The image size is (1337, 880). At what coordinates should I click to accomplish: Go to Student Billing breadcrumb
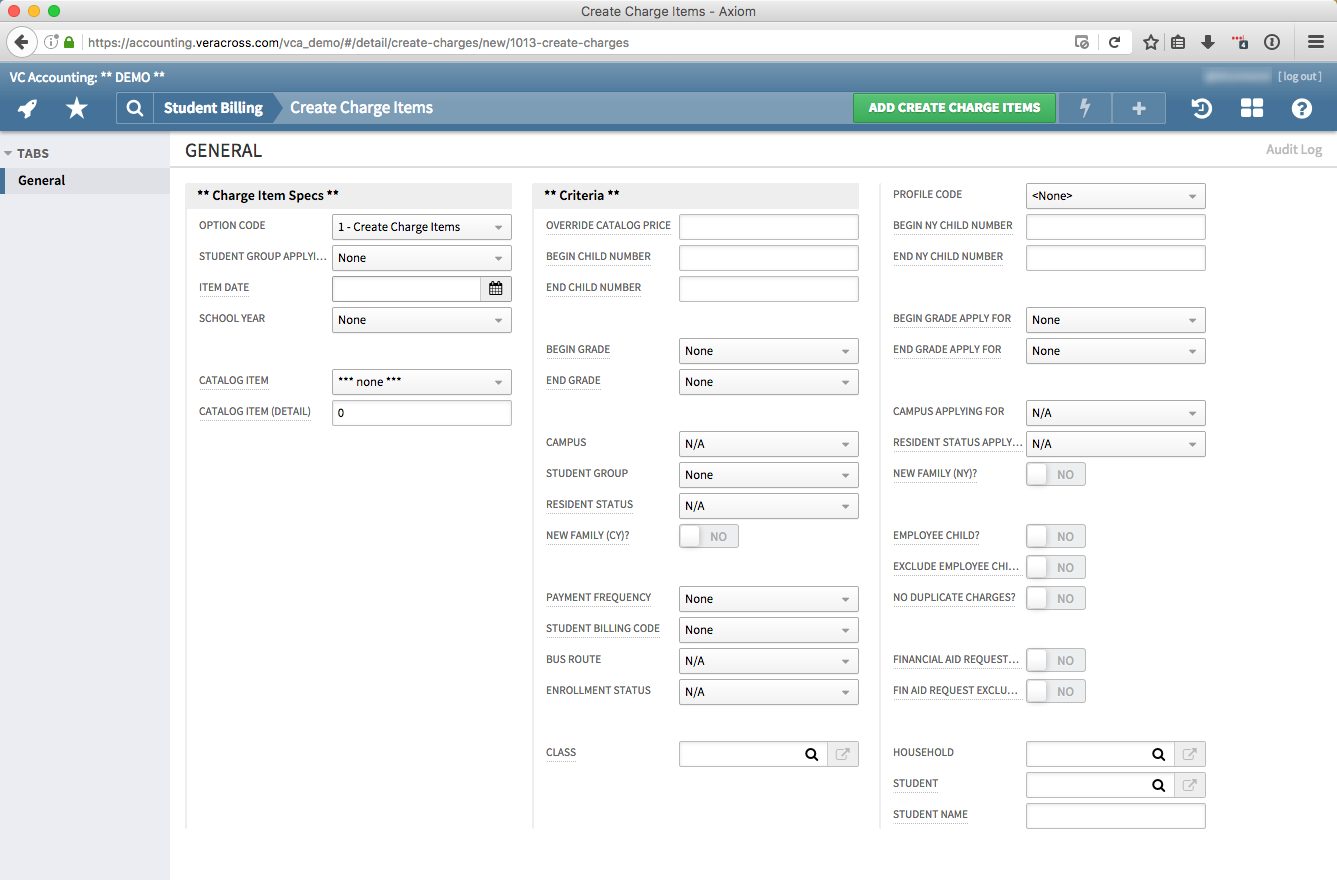(213, 108)
